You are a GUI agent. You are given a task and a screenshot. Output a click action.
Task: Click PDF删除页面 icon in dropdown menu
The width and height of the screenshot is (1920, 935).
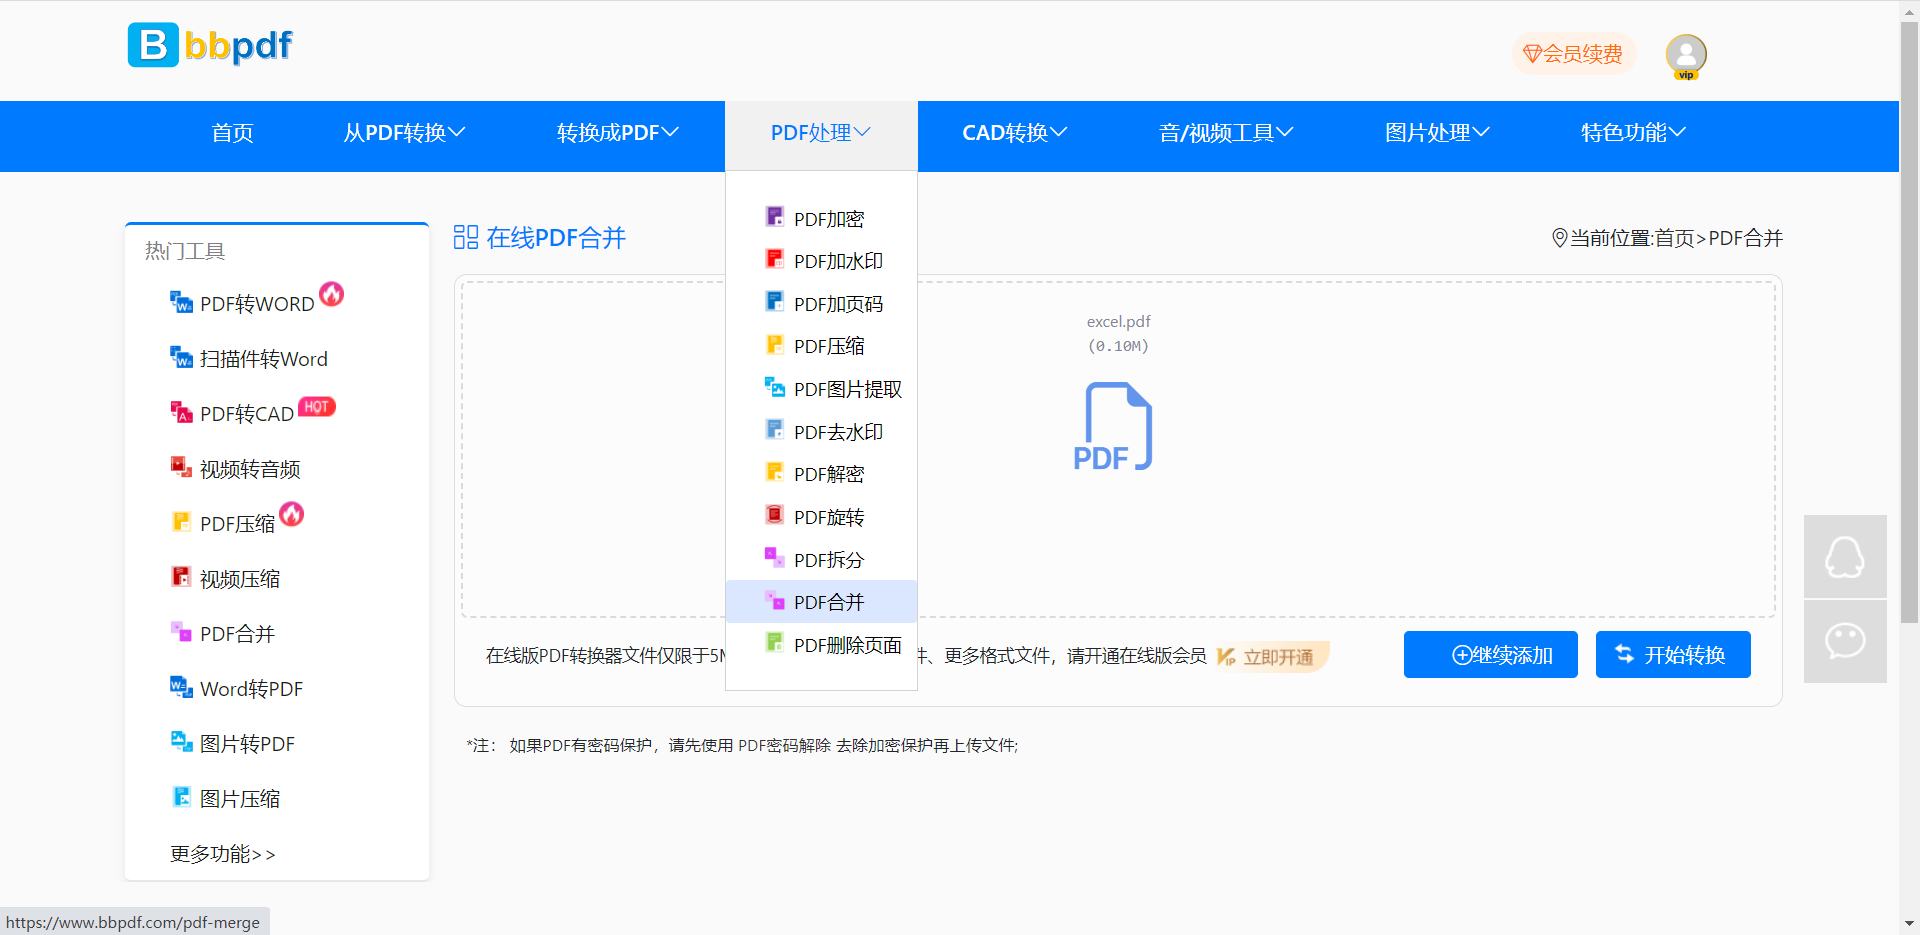775,643
